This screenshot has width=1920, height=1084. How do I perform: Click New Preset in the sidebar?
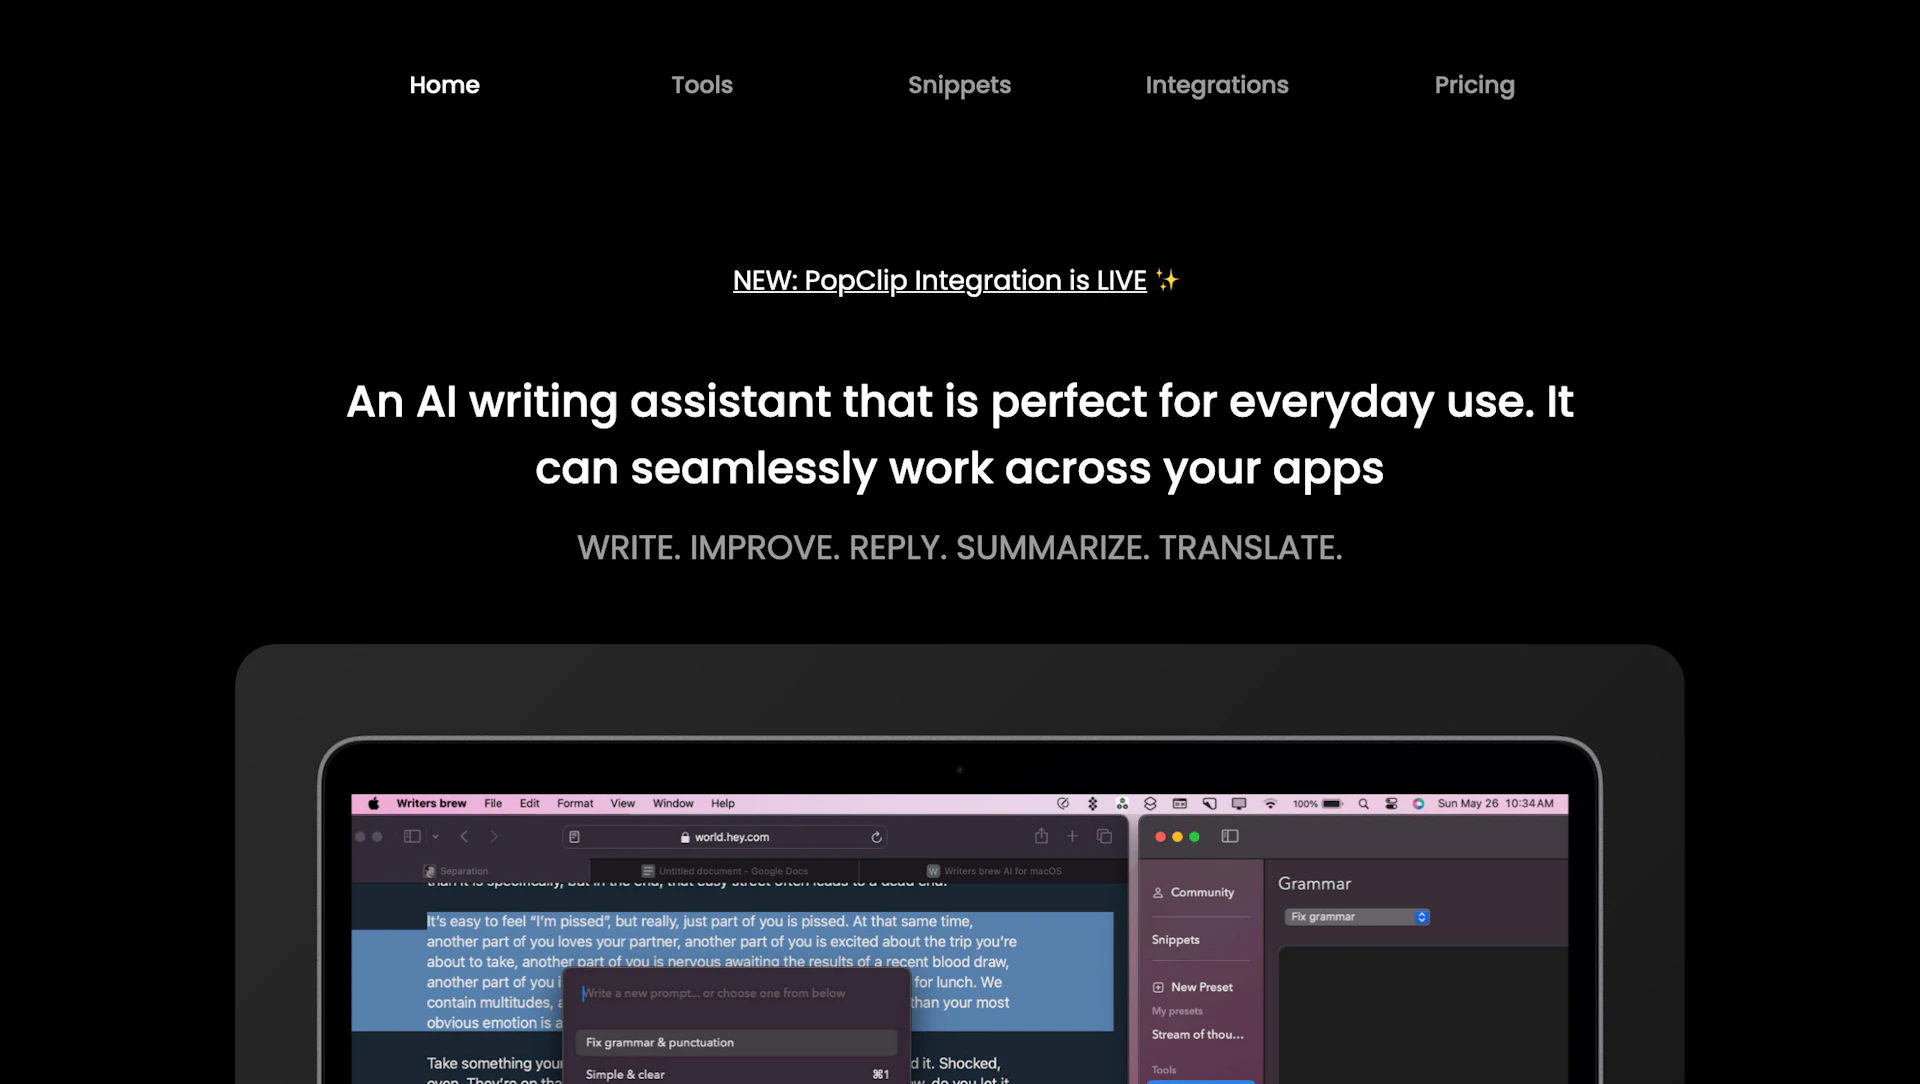(1193, 987)
